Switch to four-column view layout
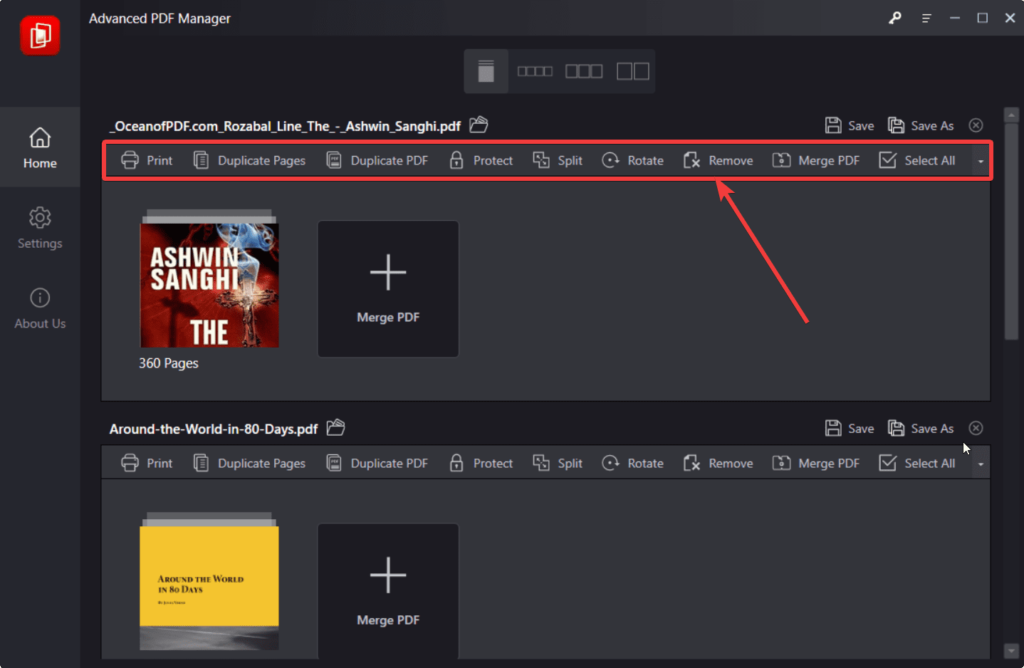The height and width of the screenshot is (668, 1024). click(535, 71)
